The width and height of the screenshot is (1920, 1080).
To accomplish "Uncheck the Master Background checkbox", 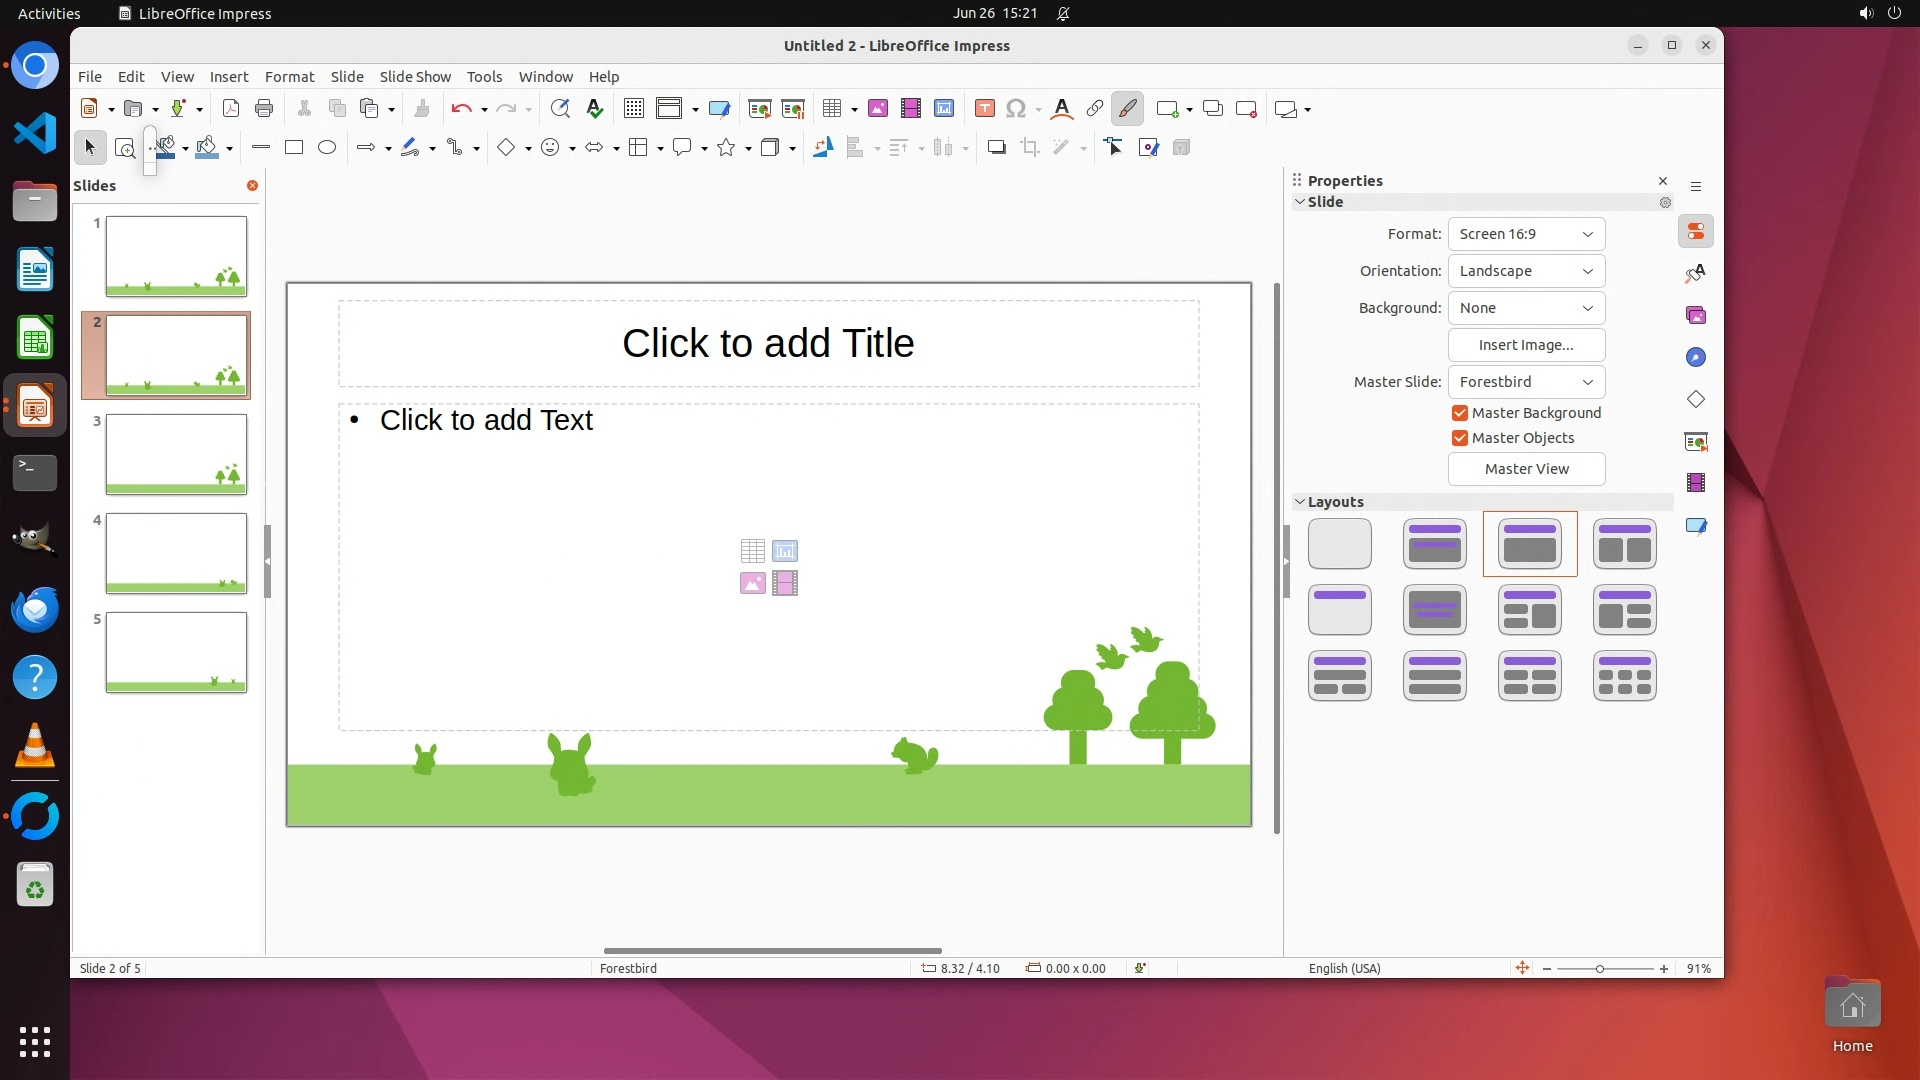I will coord(1460,413).
